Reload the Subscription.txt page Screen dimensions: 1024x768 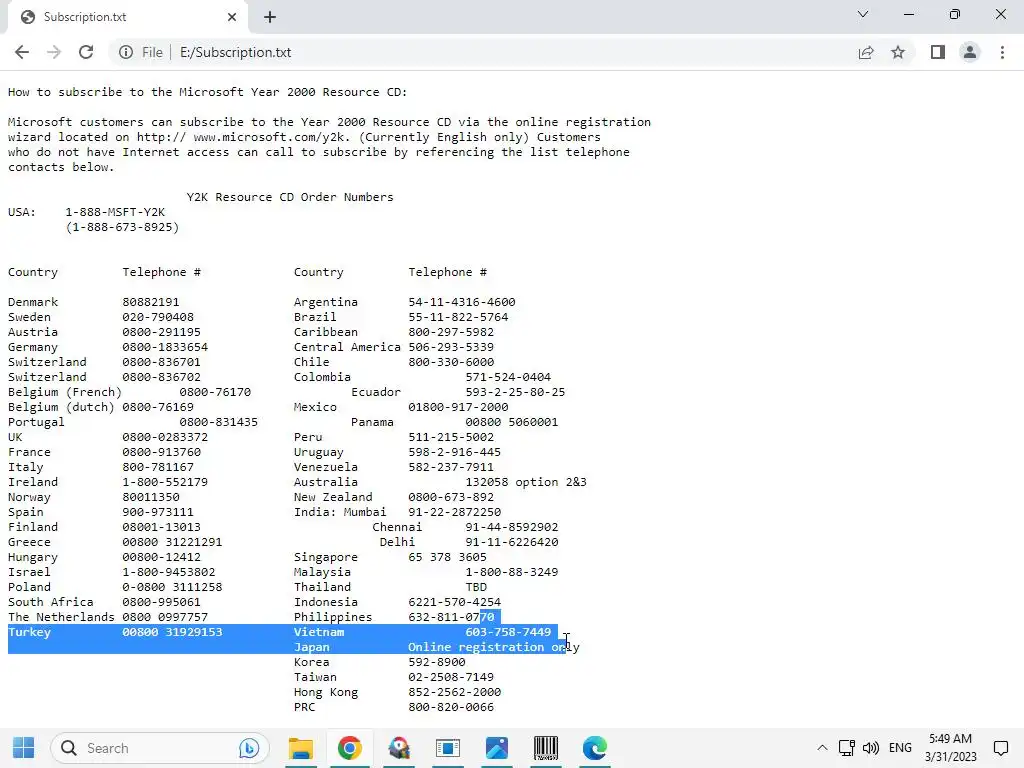coord(86,52)
